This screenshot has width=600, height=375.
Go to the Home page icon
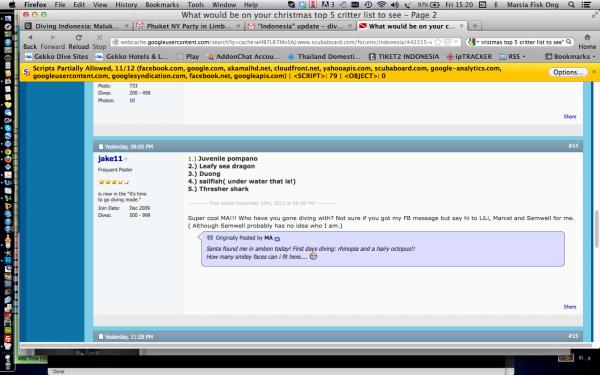tap(587, 38)
